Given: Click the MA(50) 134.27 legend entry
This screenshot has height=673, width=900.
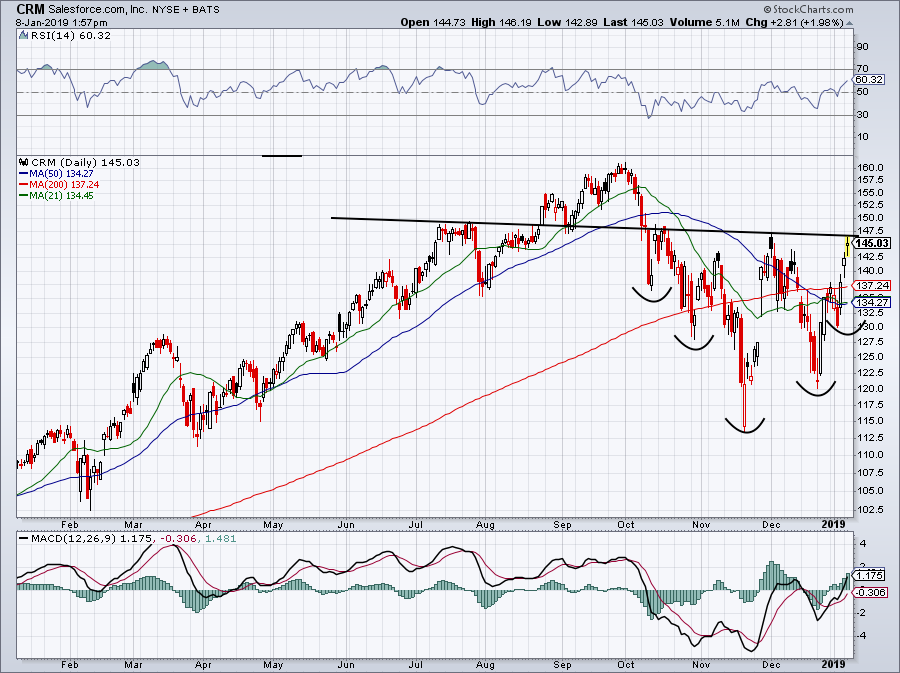Looking at the screenshot, I should pyautogui.click(x=61, y=173).
